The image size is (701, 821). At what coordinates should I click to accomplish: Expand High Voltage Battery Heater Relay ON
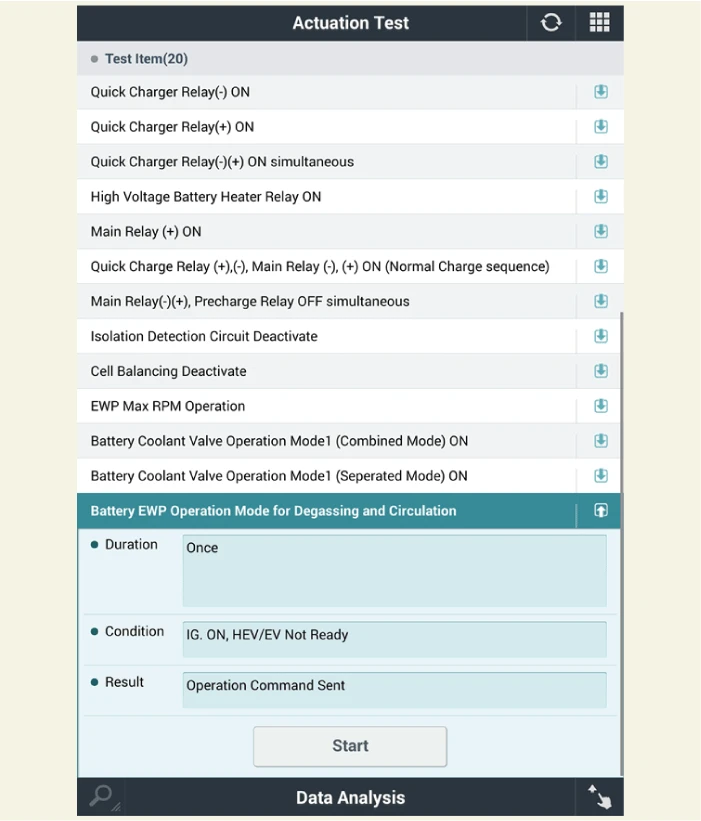[x=601, y=196]
